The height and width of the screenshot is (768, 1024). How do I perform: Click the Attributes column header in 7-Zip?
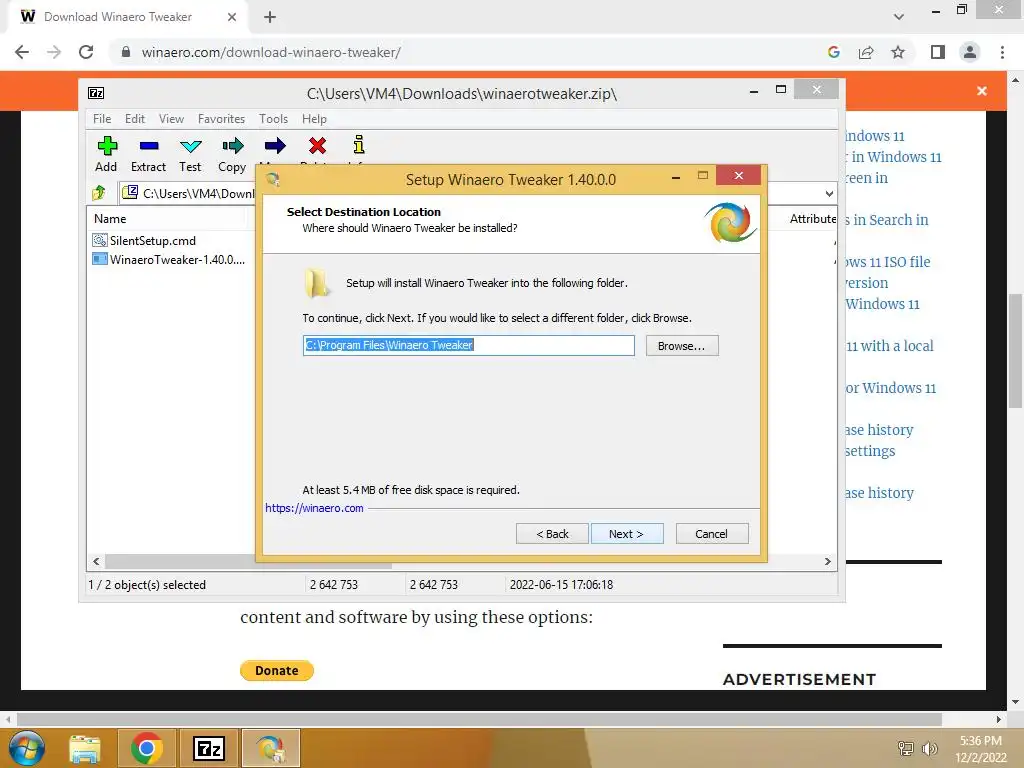pyautogui.click(x=812, y=219)
